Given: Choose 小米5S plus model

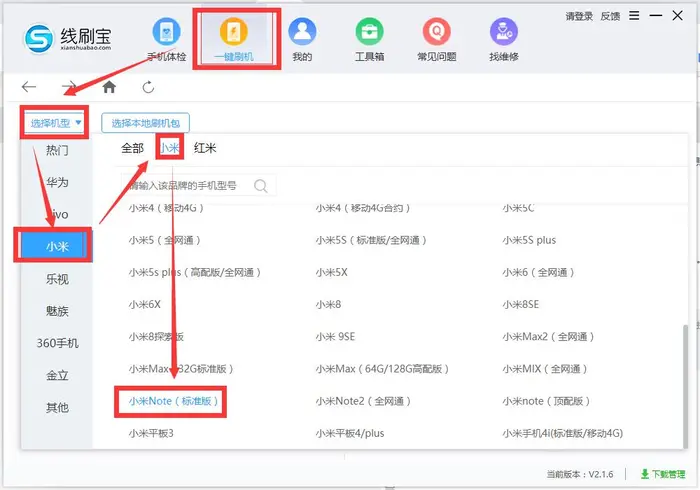Looking at the screenshot, I should pos(529,241).
